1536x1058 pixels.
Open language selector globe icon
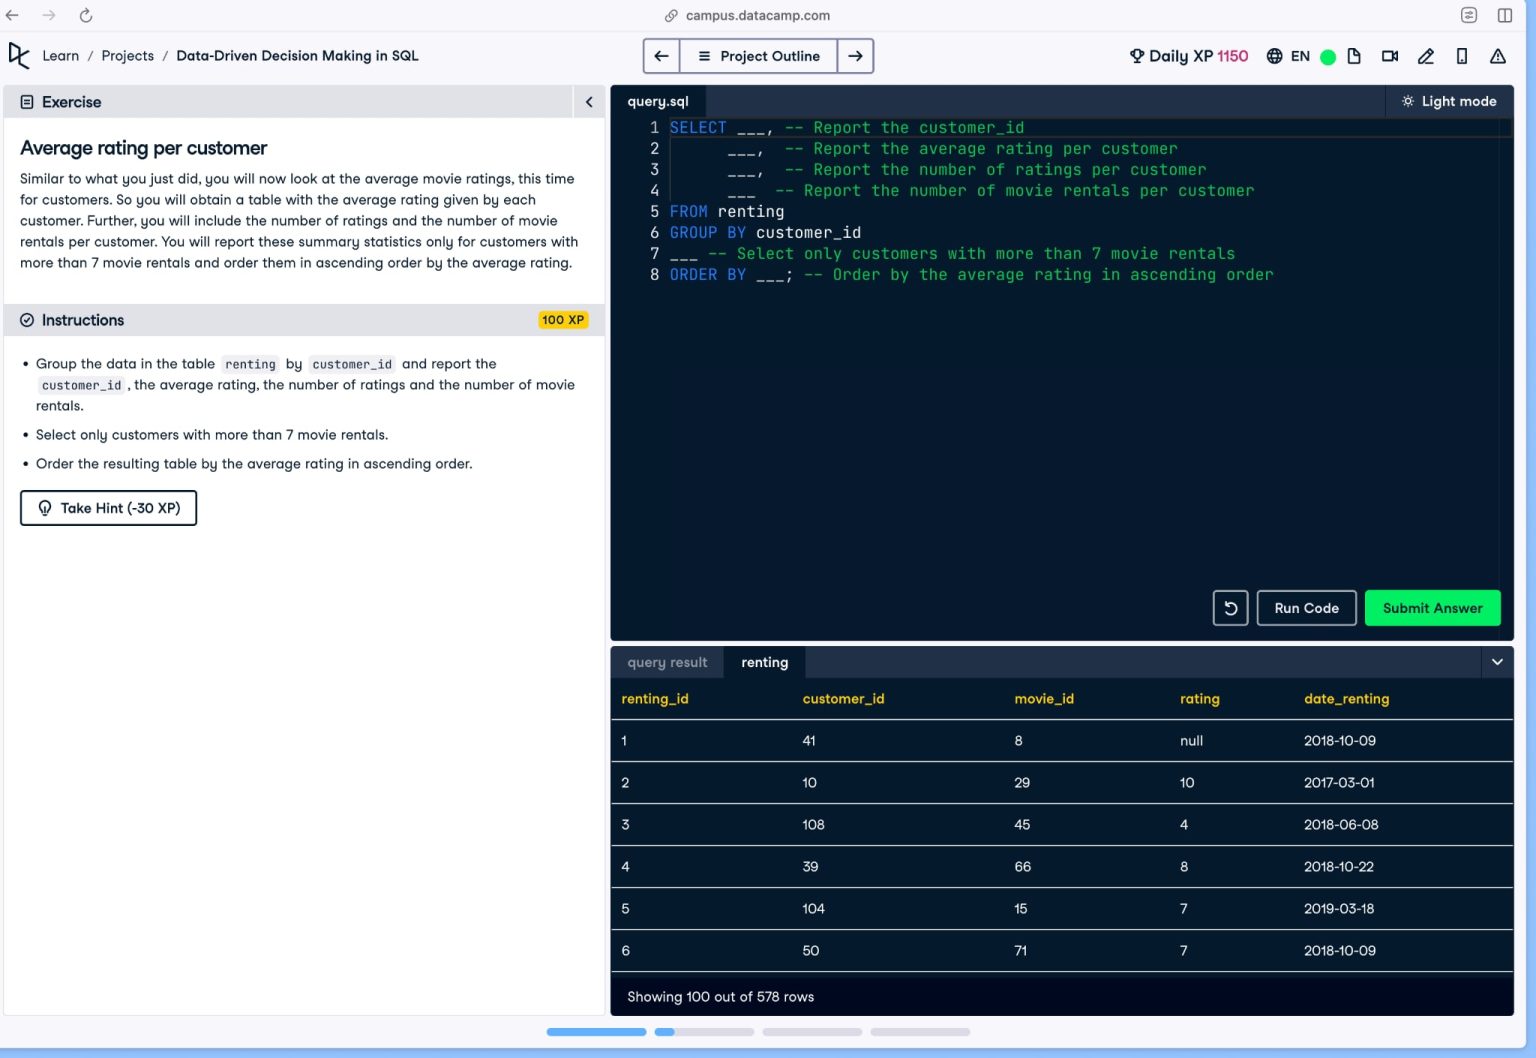tap(1274, 56)
